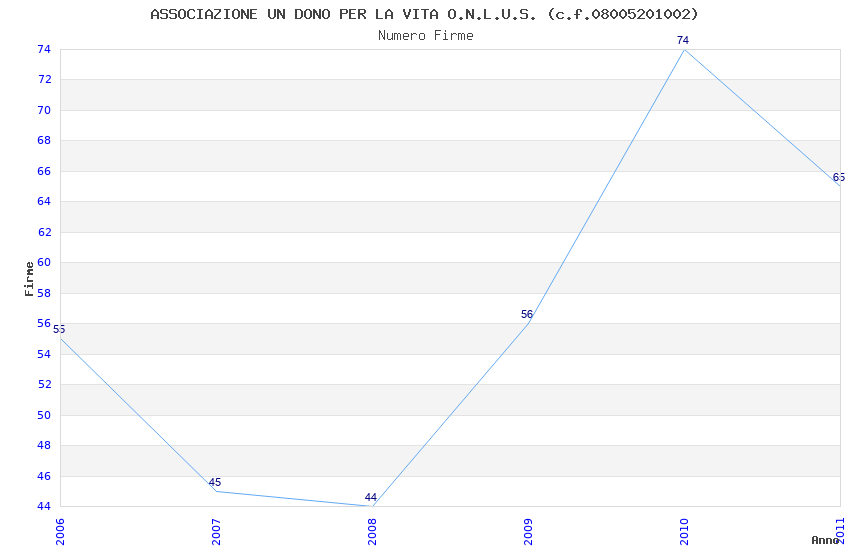
Task: Click the y-axis tick 58
Action: tap(44, 293)
